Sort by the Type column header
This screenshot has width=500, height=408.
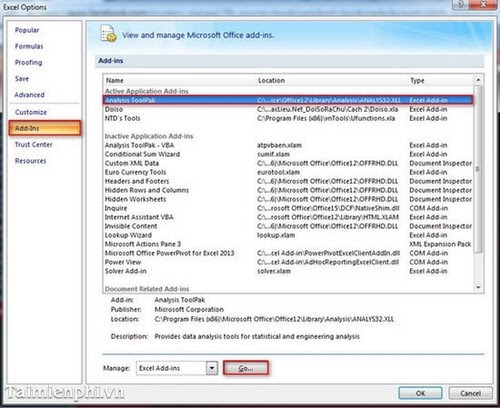[417, 80]
